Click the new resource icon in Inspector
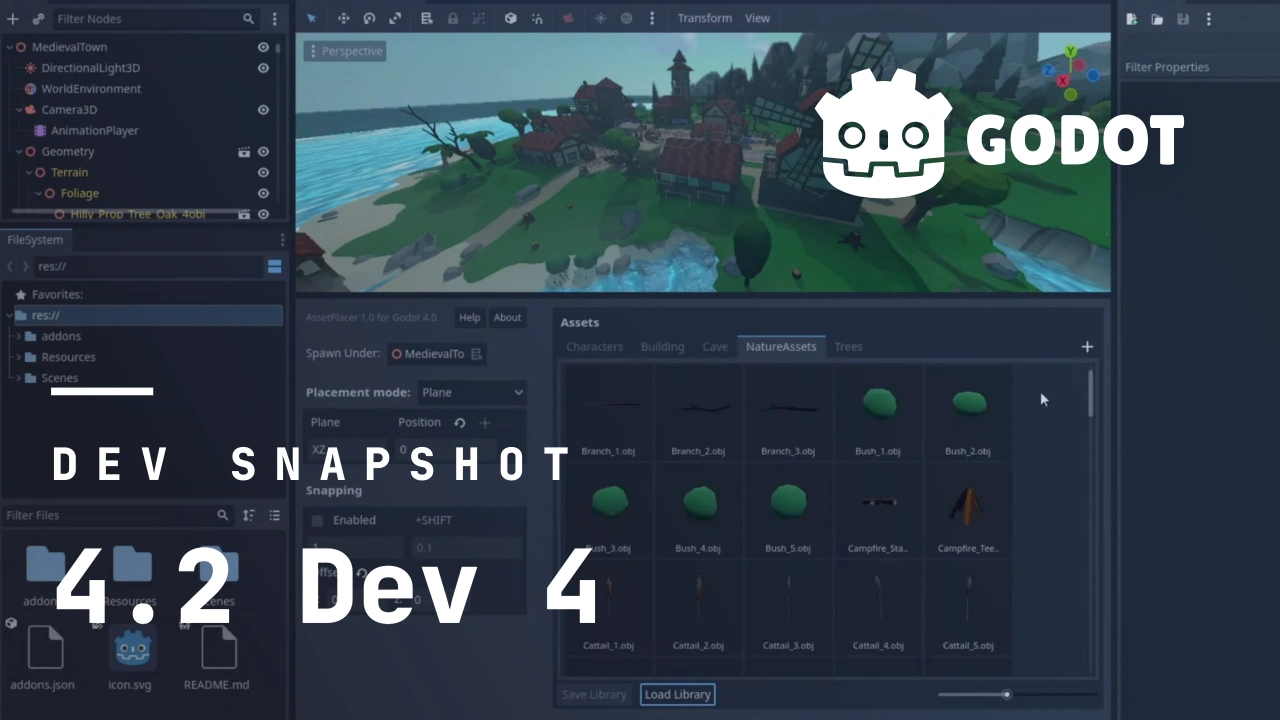 1132,19
